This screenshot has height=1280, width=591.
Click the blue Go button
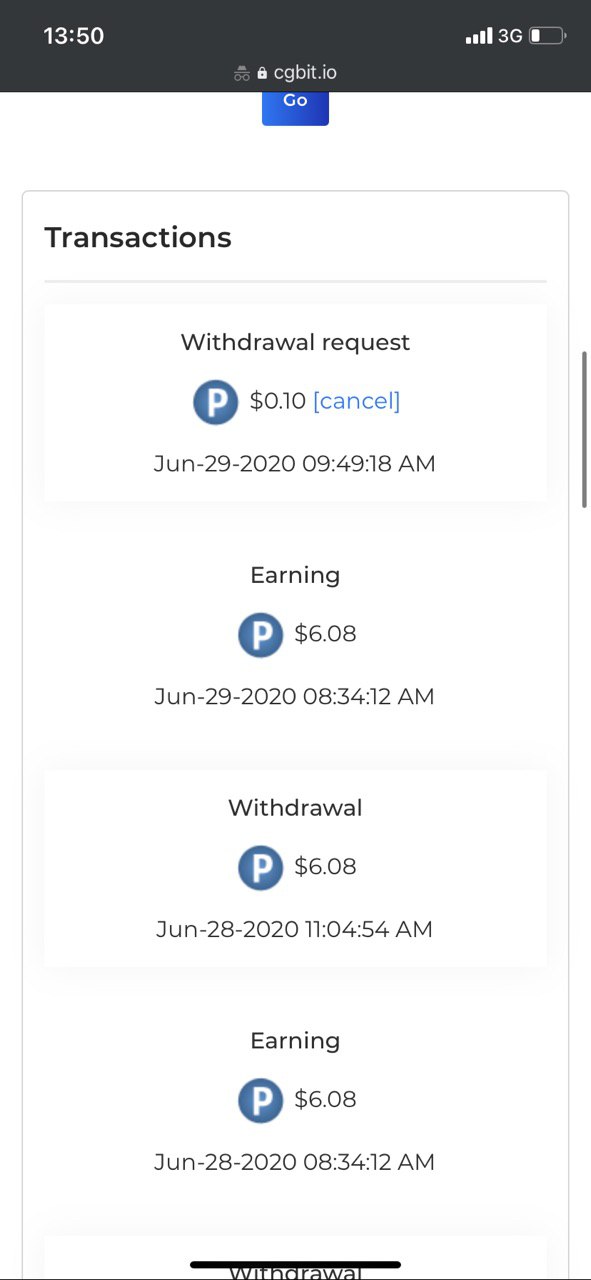[x=295, y=108]
